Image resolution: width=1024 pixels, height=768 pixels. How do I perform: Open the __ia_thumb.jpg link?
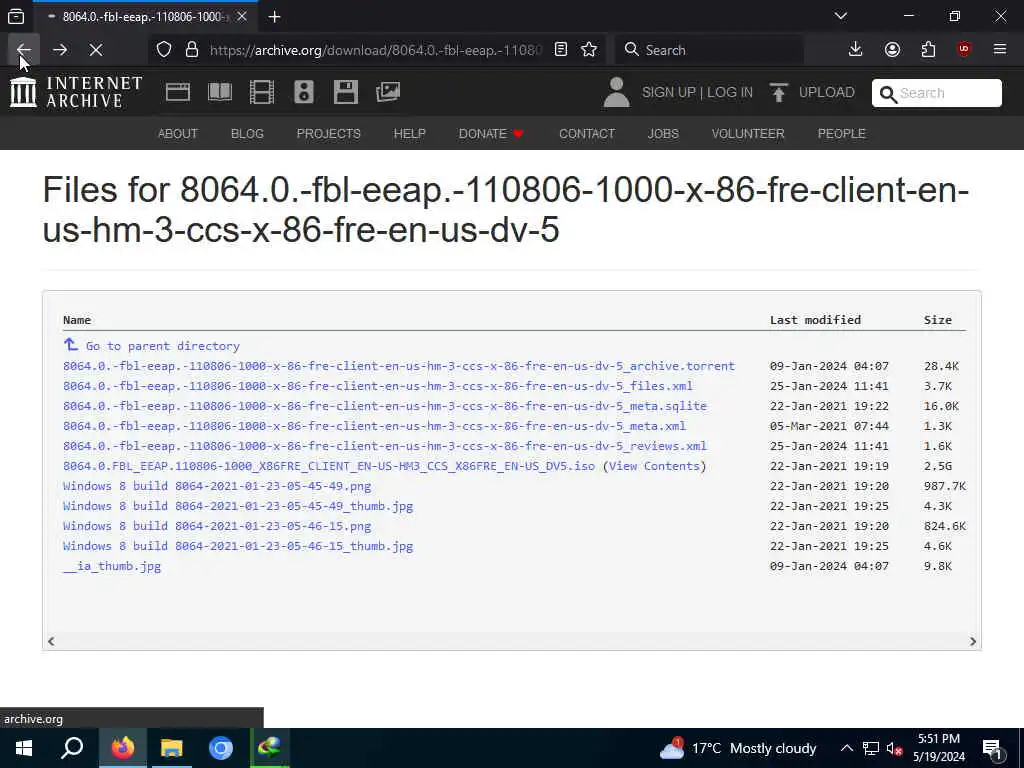[x=112, y=566]
